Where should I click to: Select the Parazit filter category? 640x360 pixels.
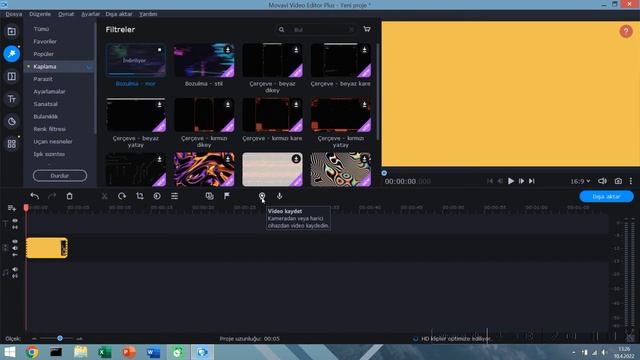point(43,79)
